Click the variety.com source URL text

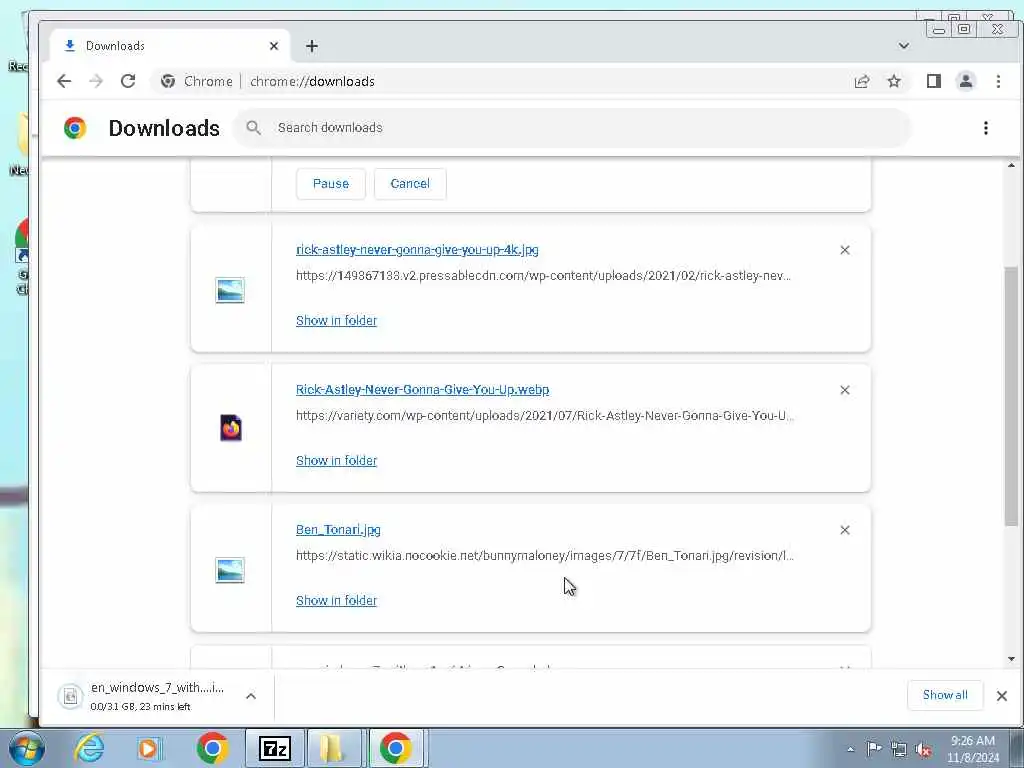pos(545,415)
